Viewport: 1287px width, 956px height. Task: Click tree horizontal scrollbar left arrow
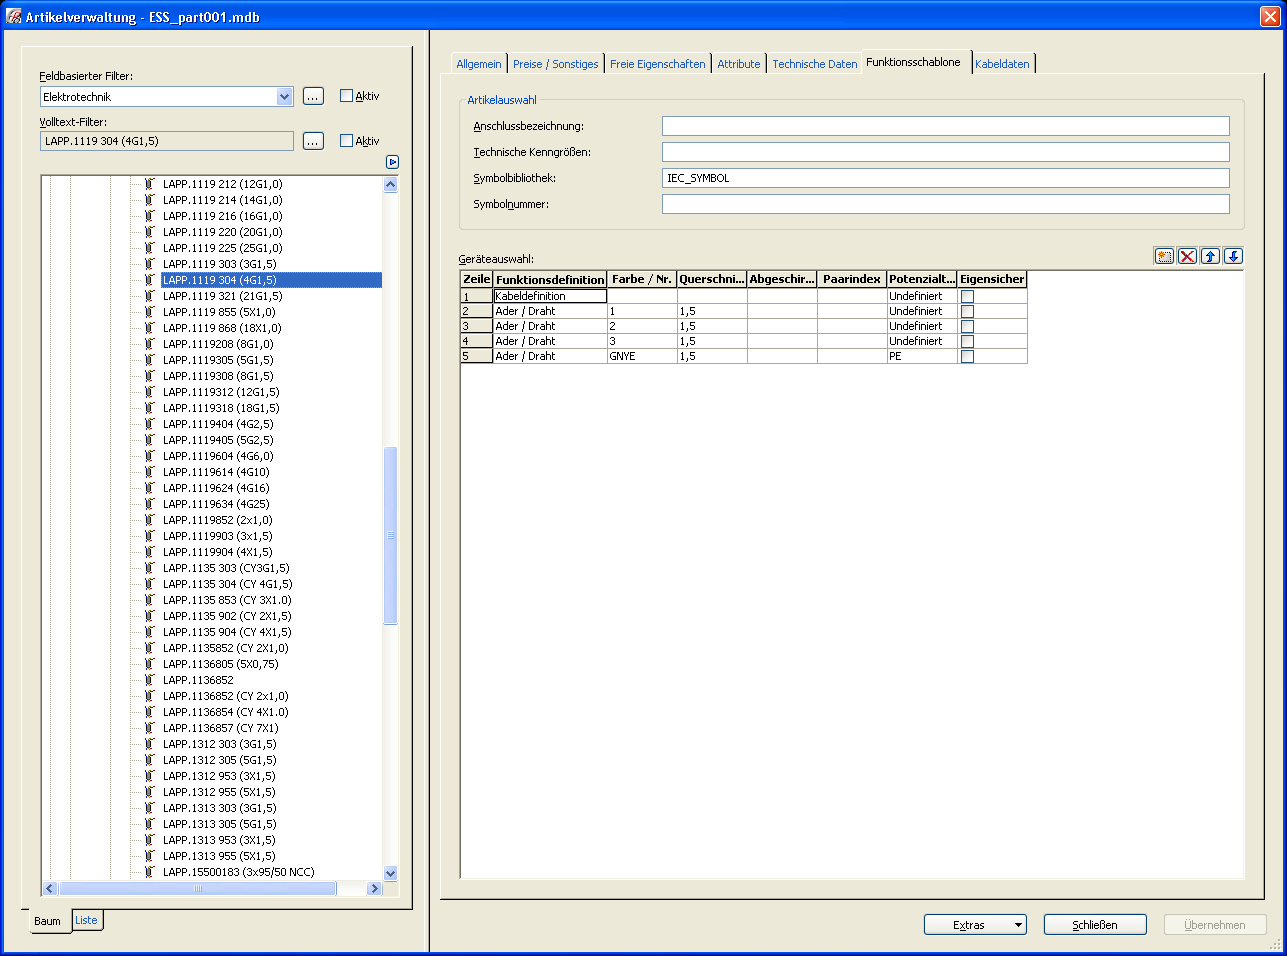coord(50,888)
